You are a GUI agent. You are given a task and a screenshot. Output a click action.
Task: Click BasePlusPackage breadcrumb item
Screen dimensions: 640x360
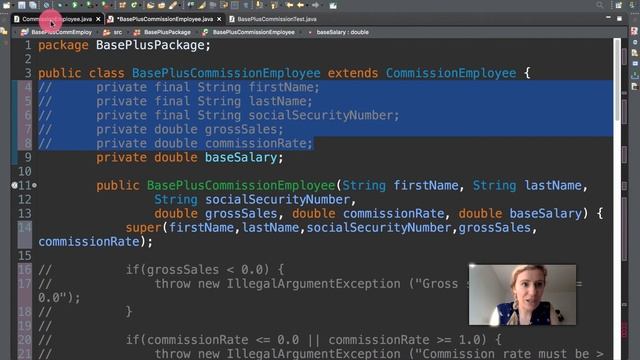point(167,32)
